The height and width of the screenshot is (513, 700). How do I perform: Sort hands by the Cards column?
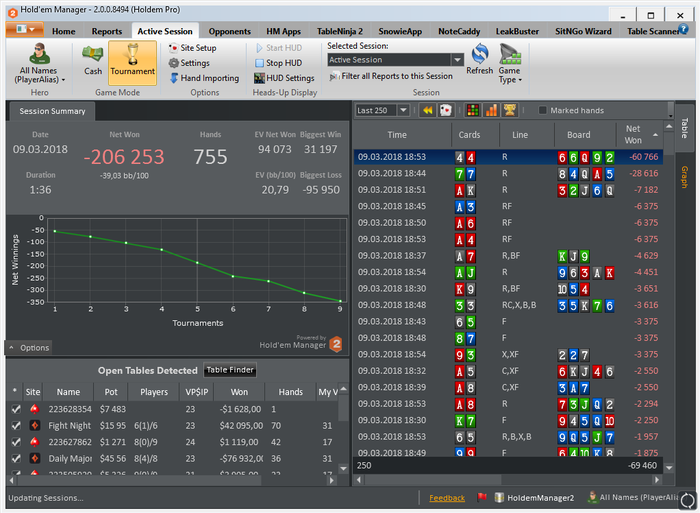tap(469, 134)
